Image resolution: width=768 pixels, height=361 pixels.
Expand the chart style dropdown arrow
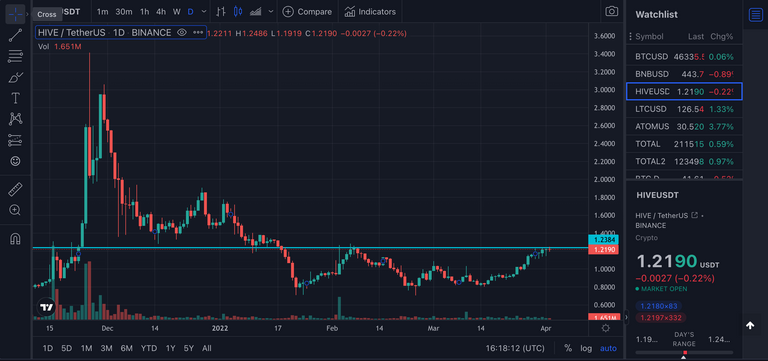(x=270, y=11)
